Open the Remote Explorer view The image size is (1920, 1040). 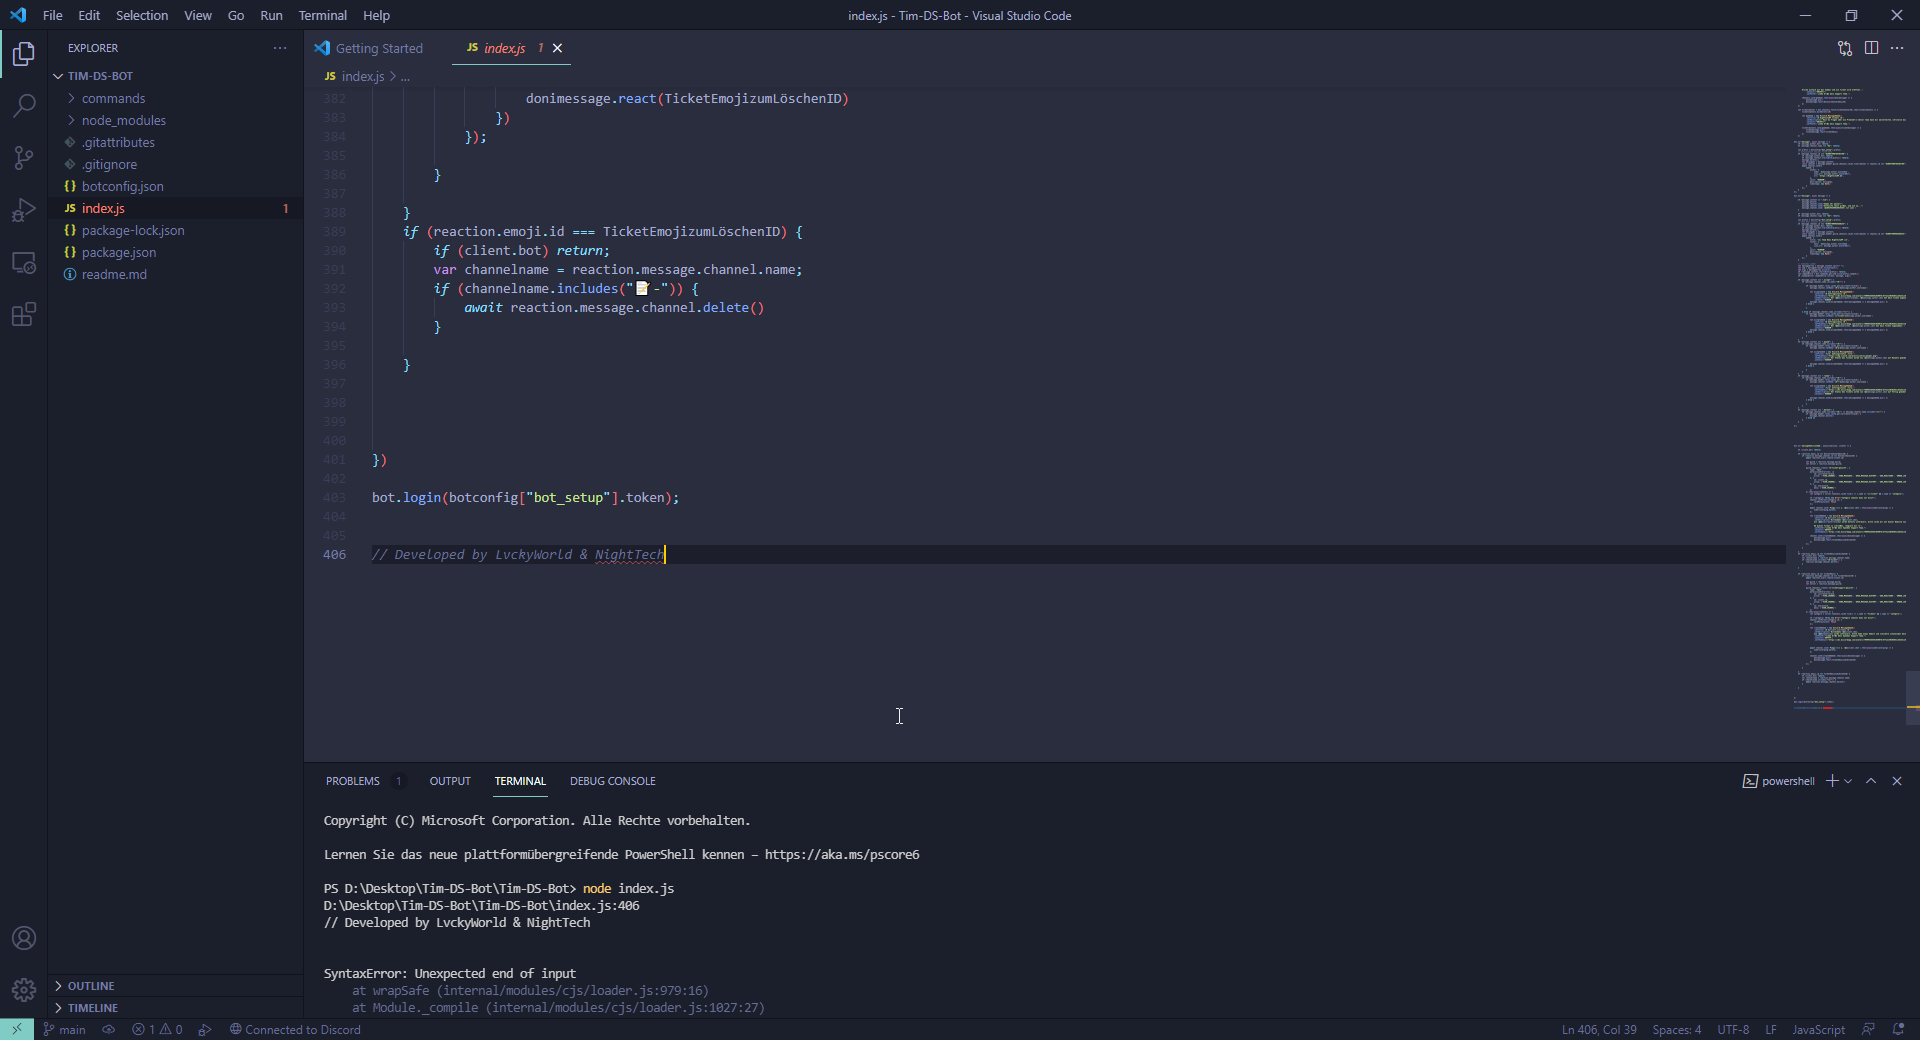tap(24, 263)
